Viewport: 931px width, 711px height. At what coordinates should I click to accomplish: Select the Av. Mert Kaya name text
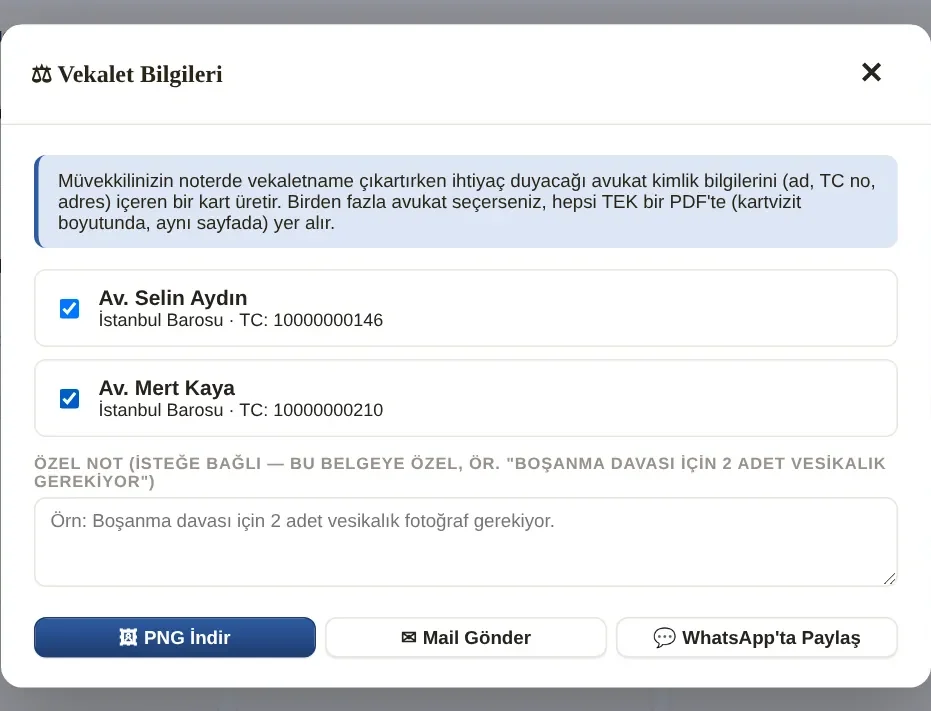coord(167,387)
